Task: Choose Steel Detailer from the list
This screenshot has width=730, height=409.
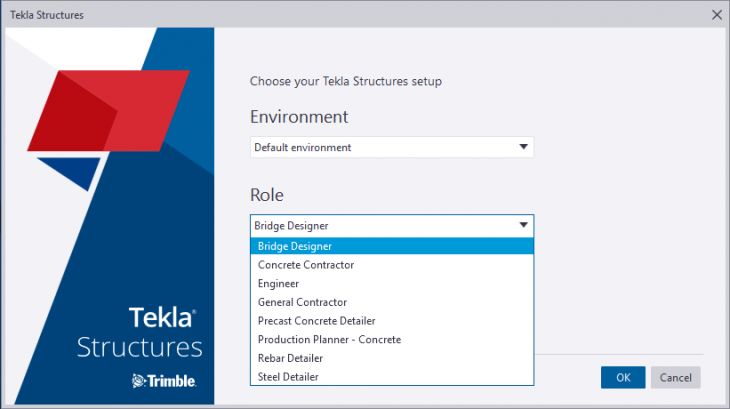Action: pyautogui.click(x=288, y=377)
